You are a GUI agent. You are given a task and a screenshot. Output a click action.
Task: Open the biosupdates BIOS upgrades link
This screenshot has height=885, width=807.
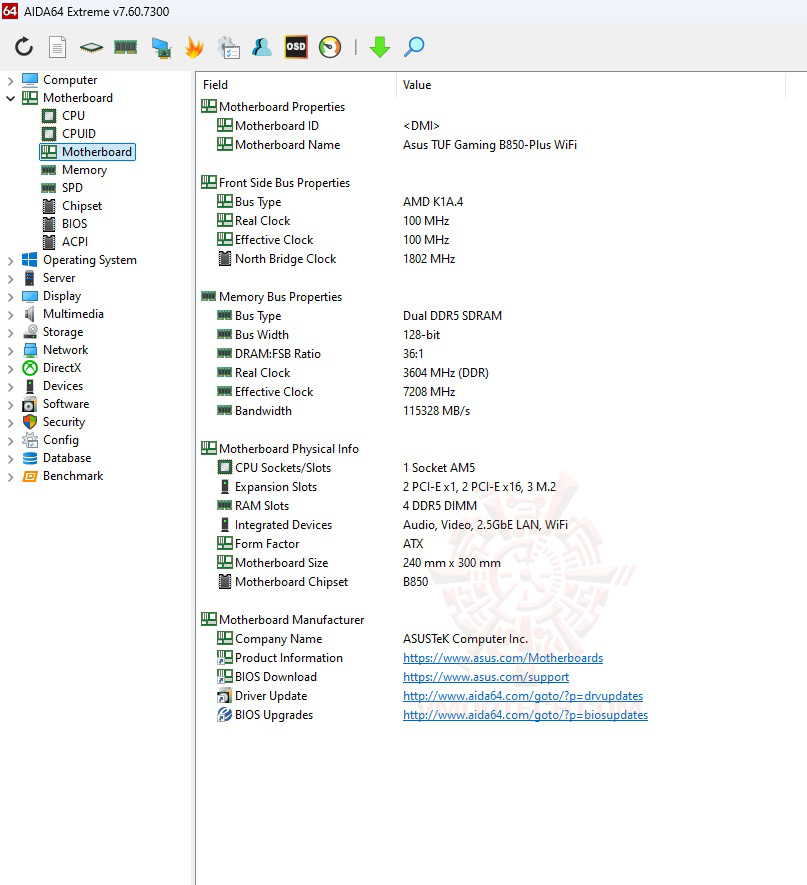[x=525, y=715]
